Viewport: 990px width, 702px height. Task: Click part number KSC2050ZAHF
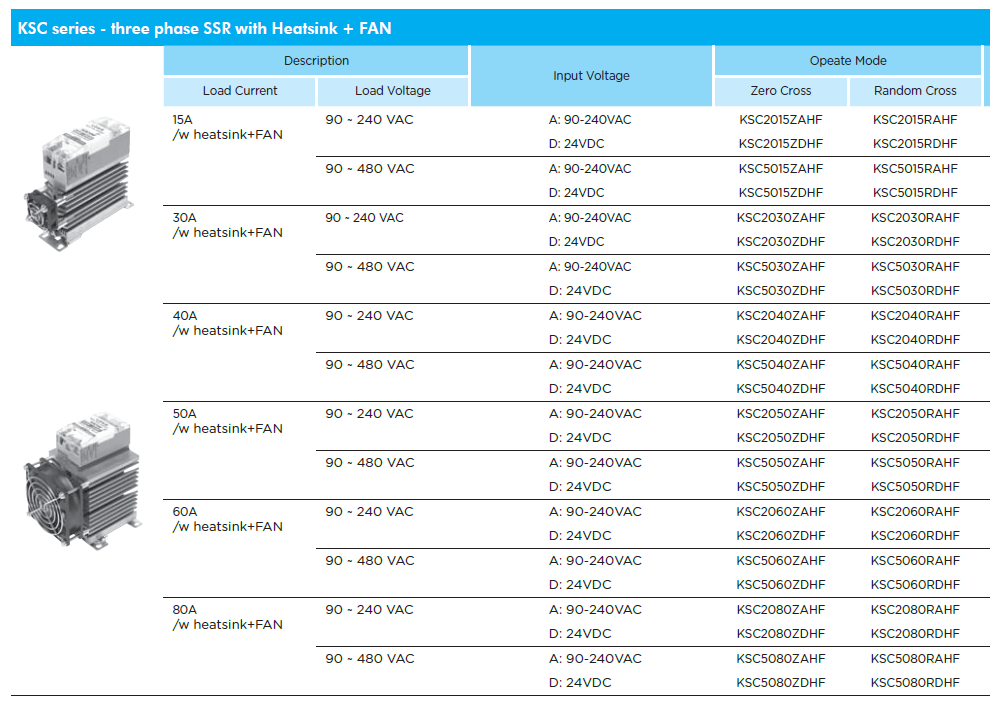781,413
